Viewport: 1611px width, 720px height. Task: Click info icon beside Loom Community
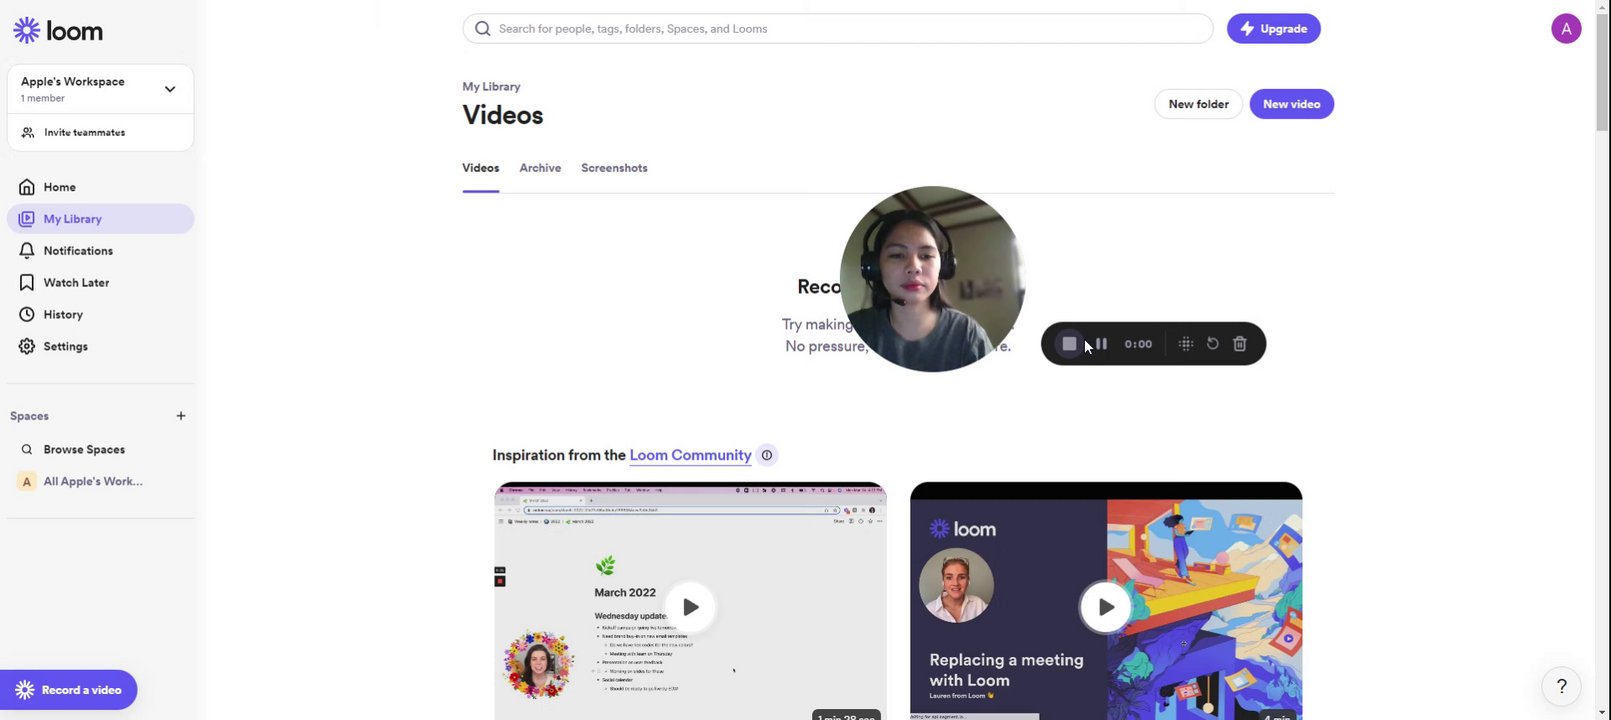767,455
